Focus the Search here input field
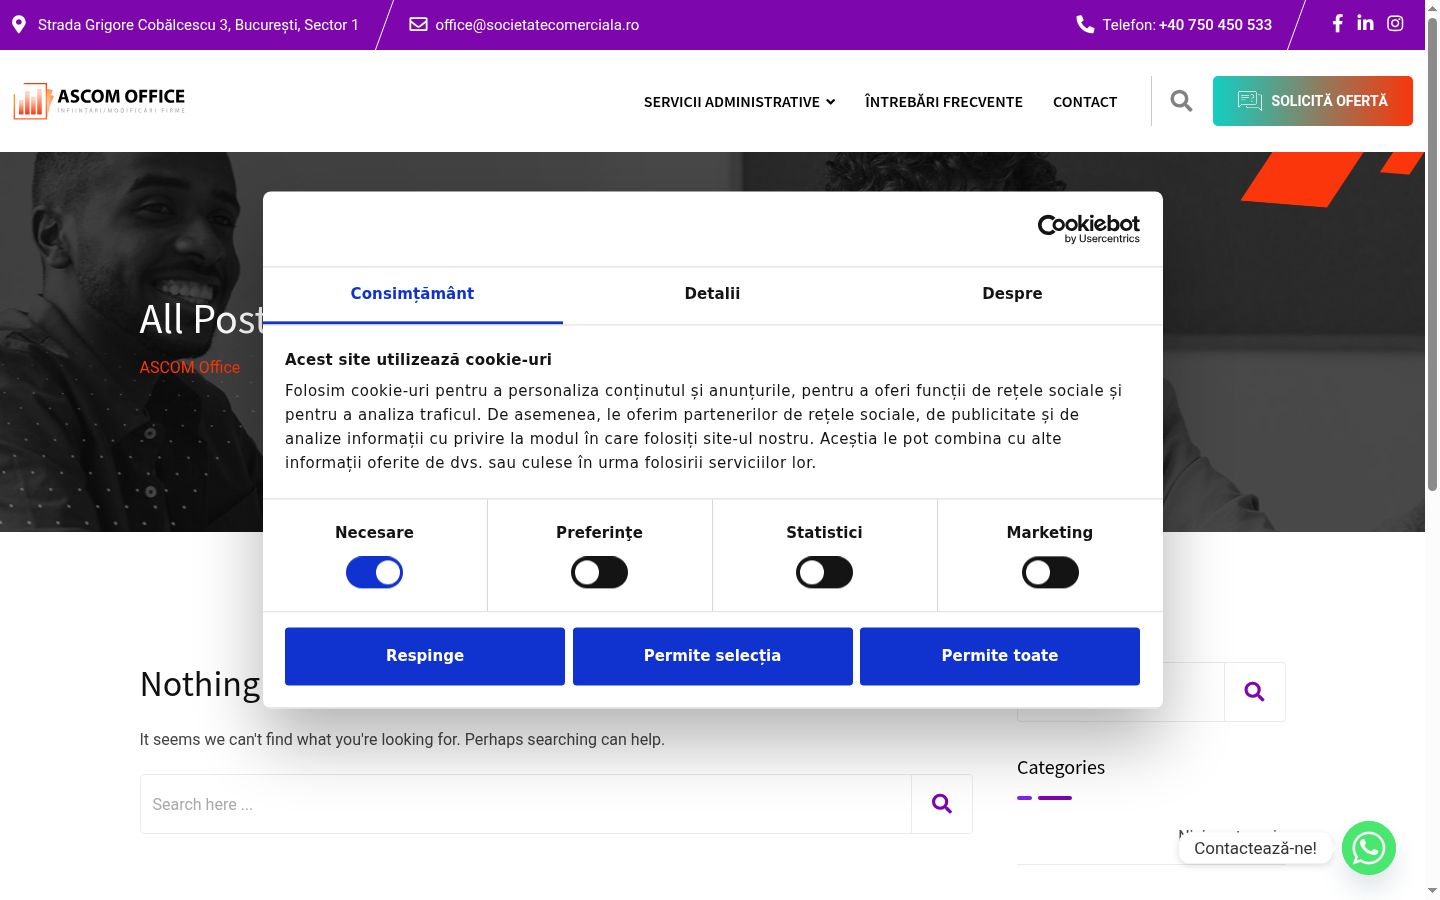The image size is (1440, 900). pyautogui.click(x=526, y=804)
